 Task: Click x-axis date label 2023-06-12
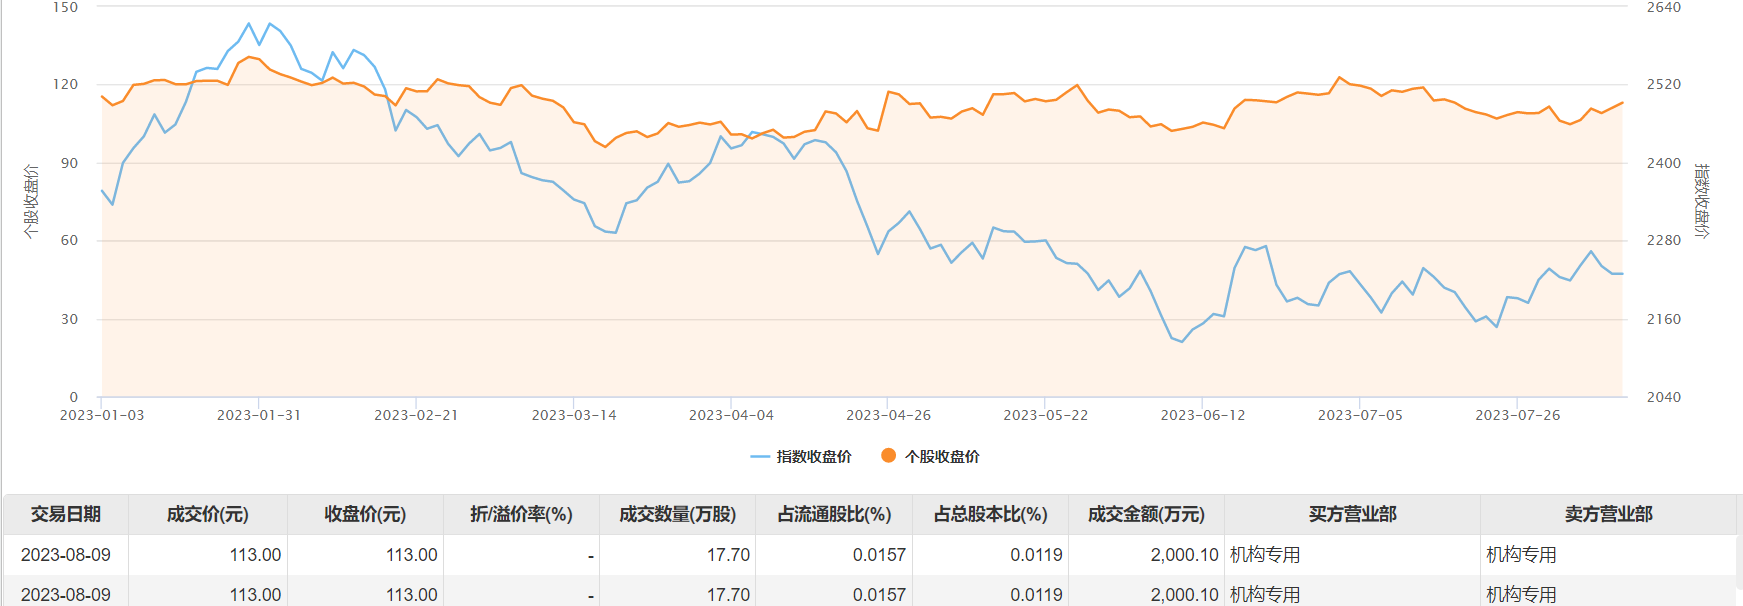[1203, 415]
